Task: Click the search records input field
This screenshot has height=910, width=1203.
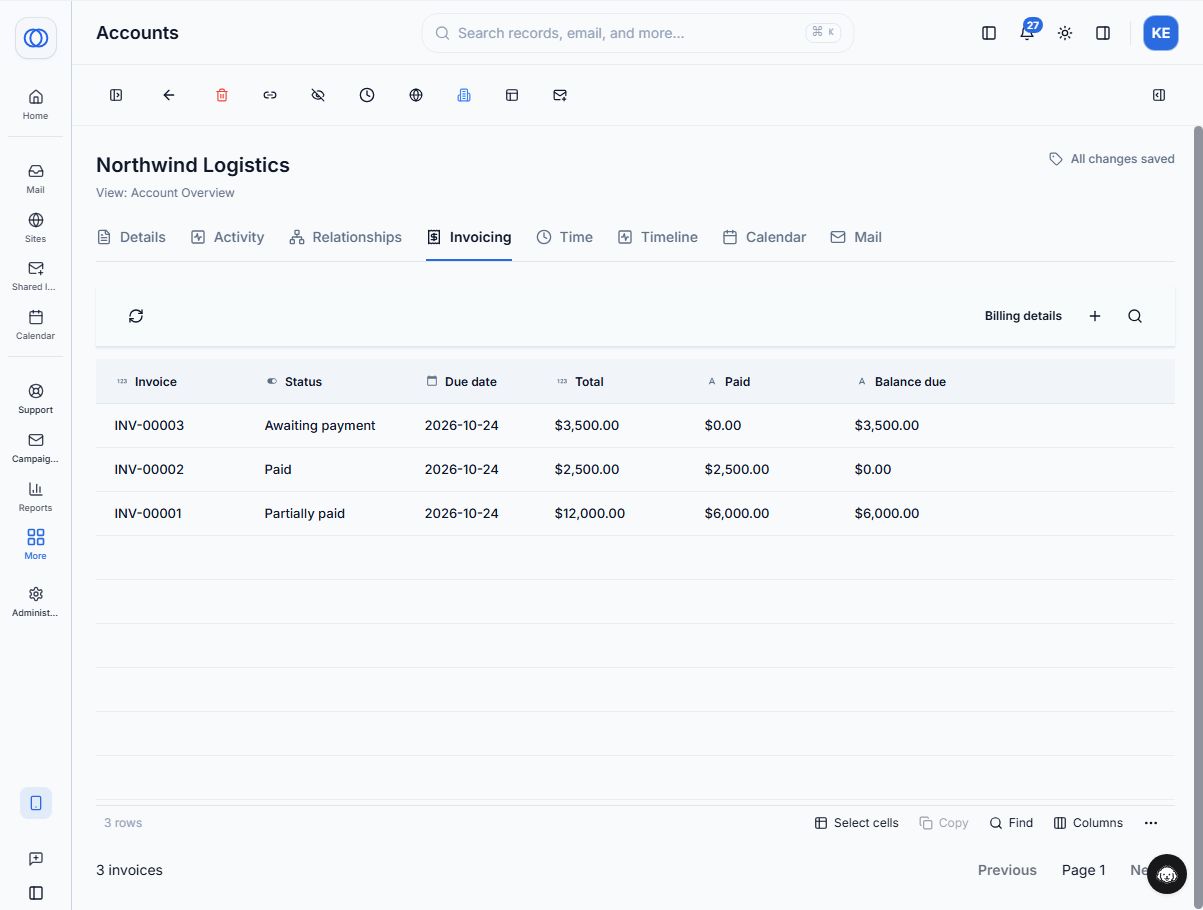Action: tap(637, 33)
